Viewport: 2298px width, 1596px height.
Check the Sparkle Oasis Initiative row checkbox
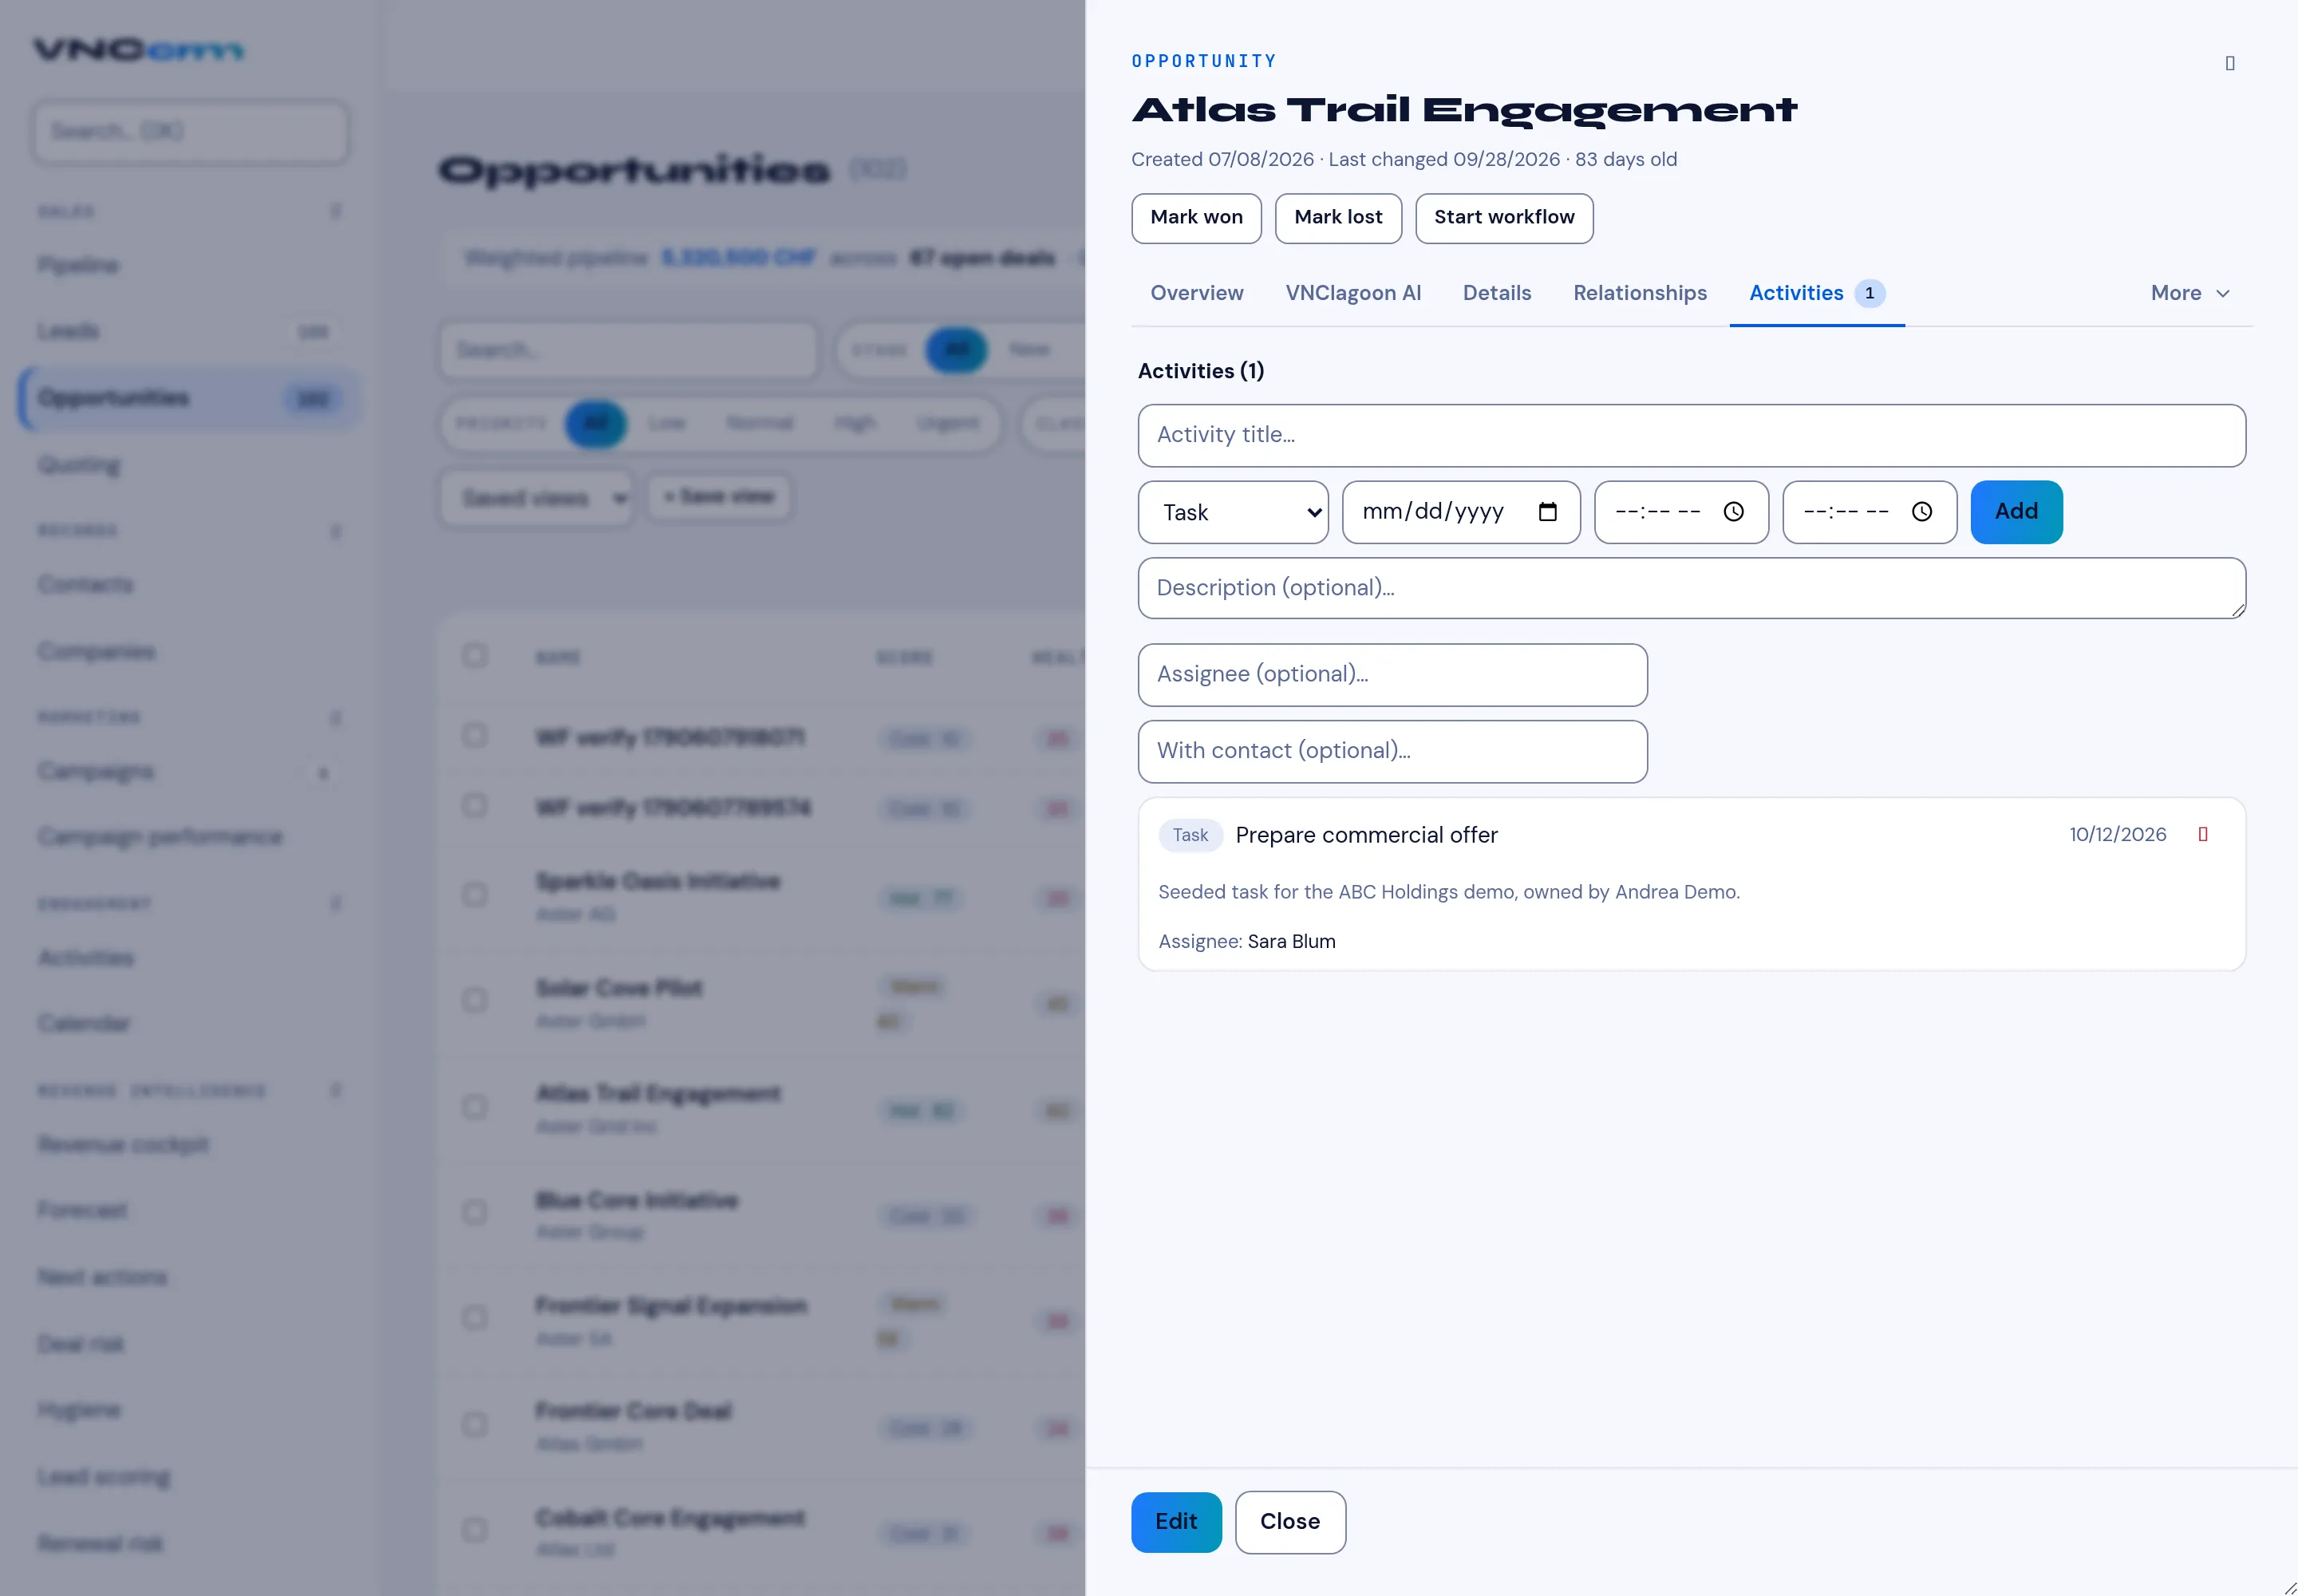[x=475, y=894]
